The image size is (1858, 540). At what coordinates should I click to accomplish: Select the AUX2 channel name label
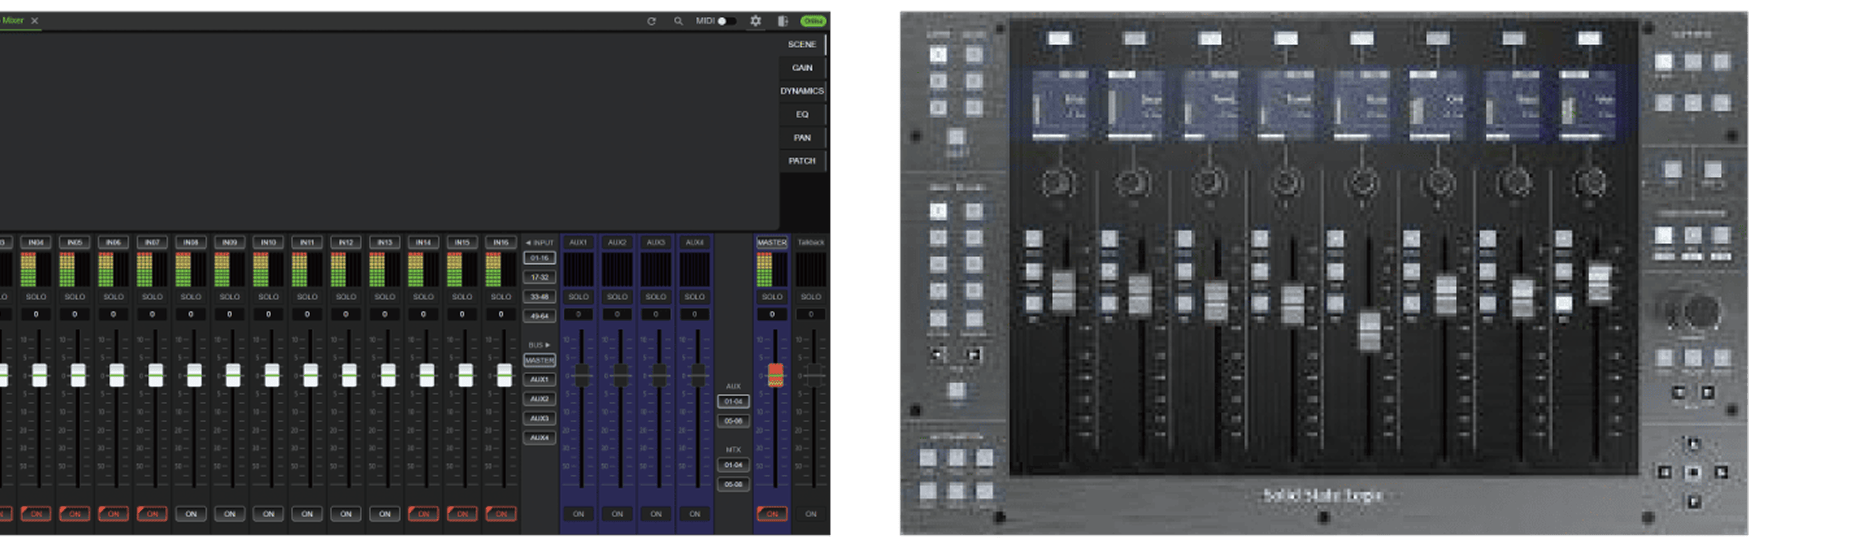tap(617, 242)
